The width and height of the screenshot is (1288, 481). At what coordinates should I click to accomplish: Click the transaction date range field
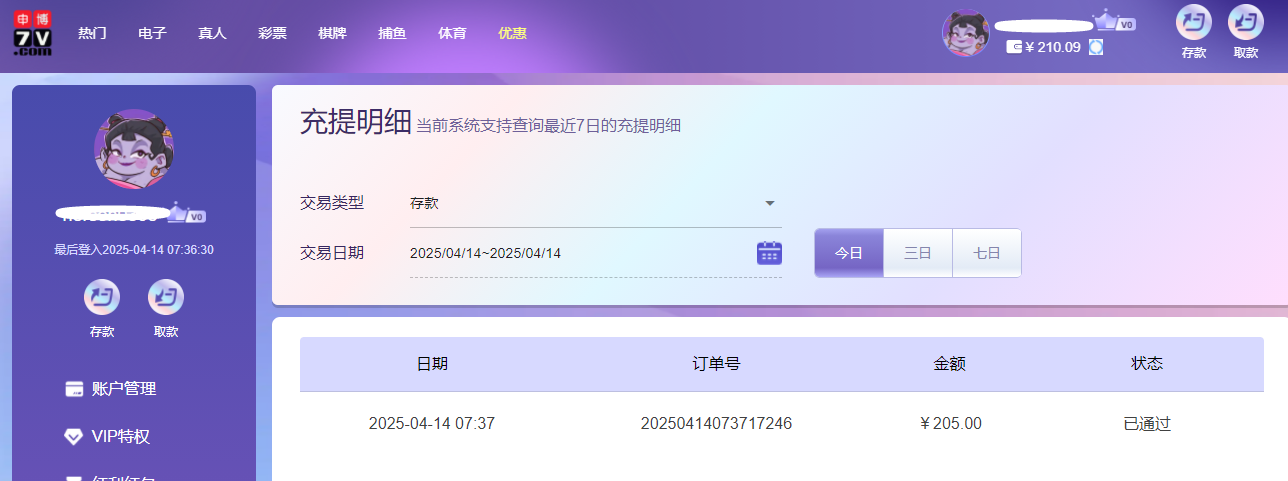tap(580, 254)
